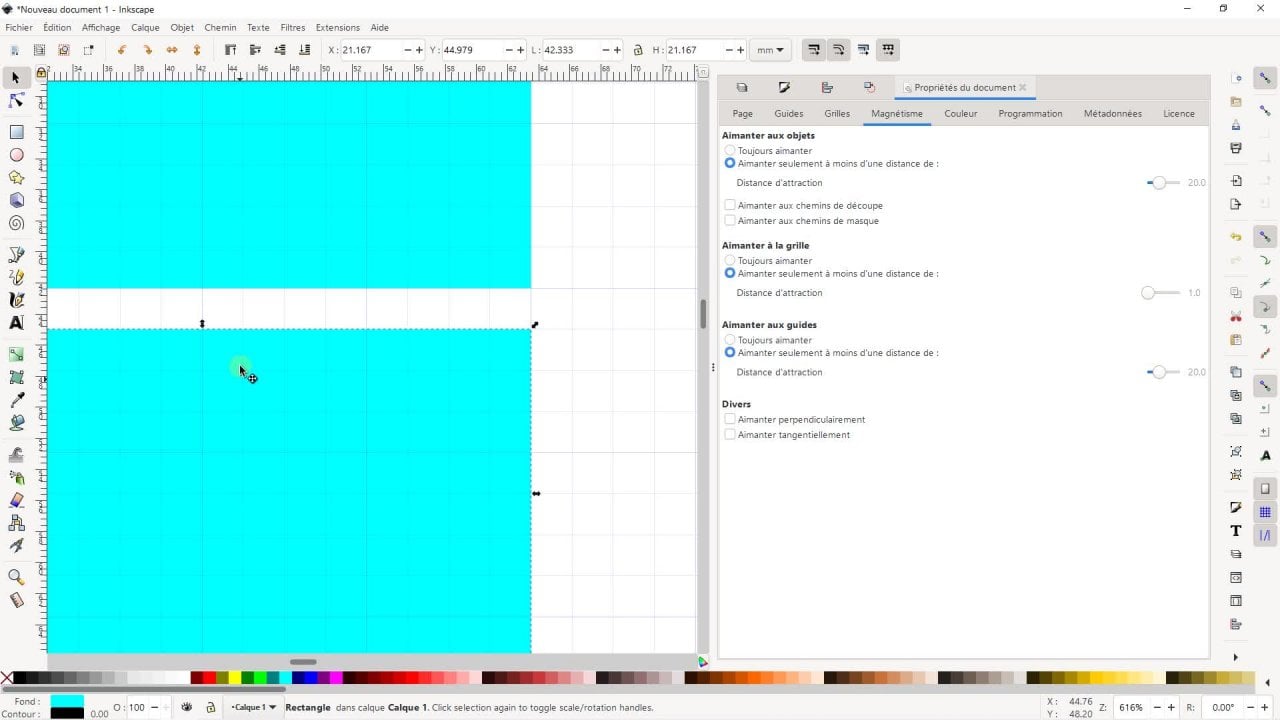Flip selection horizontally in toolbar
Image resolution: width=1280 pixels, height=720 pixels.
click(172, 50)
